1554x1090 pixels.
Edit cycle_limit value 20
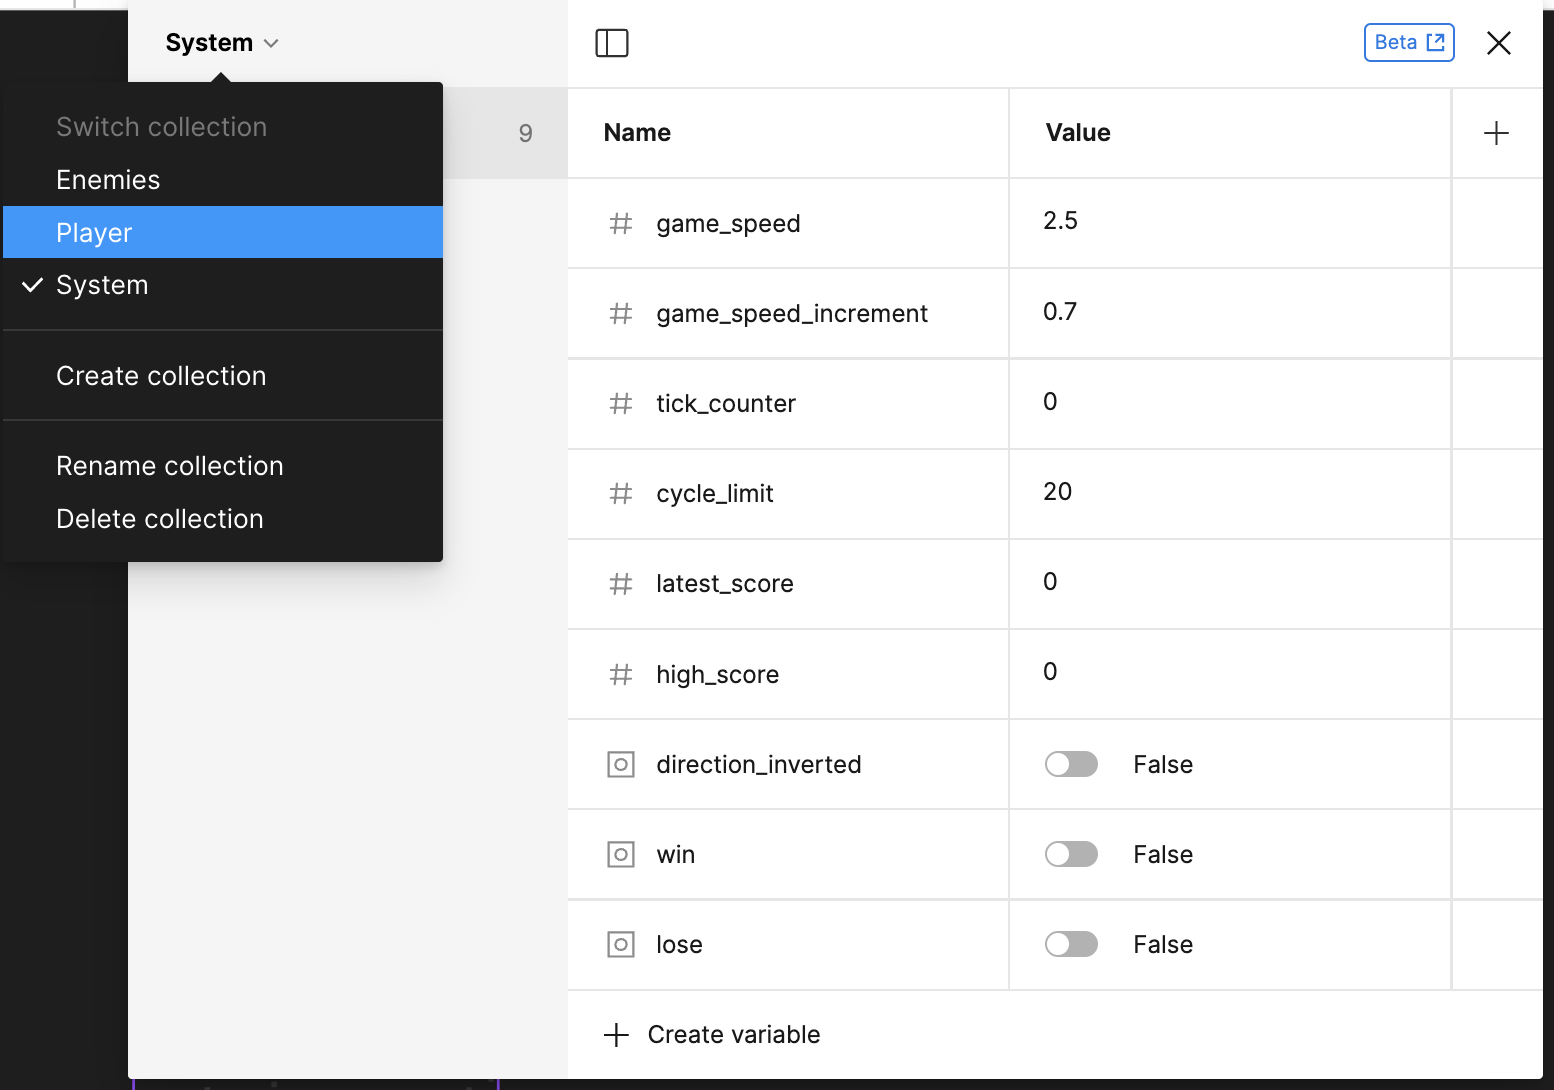click(1229, 493)
